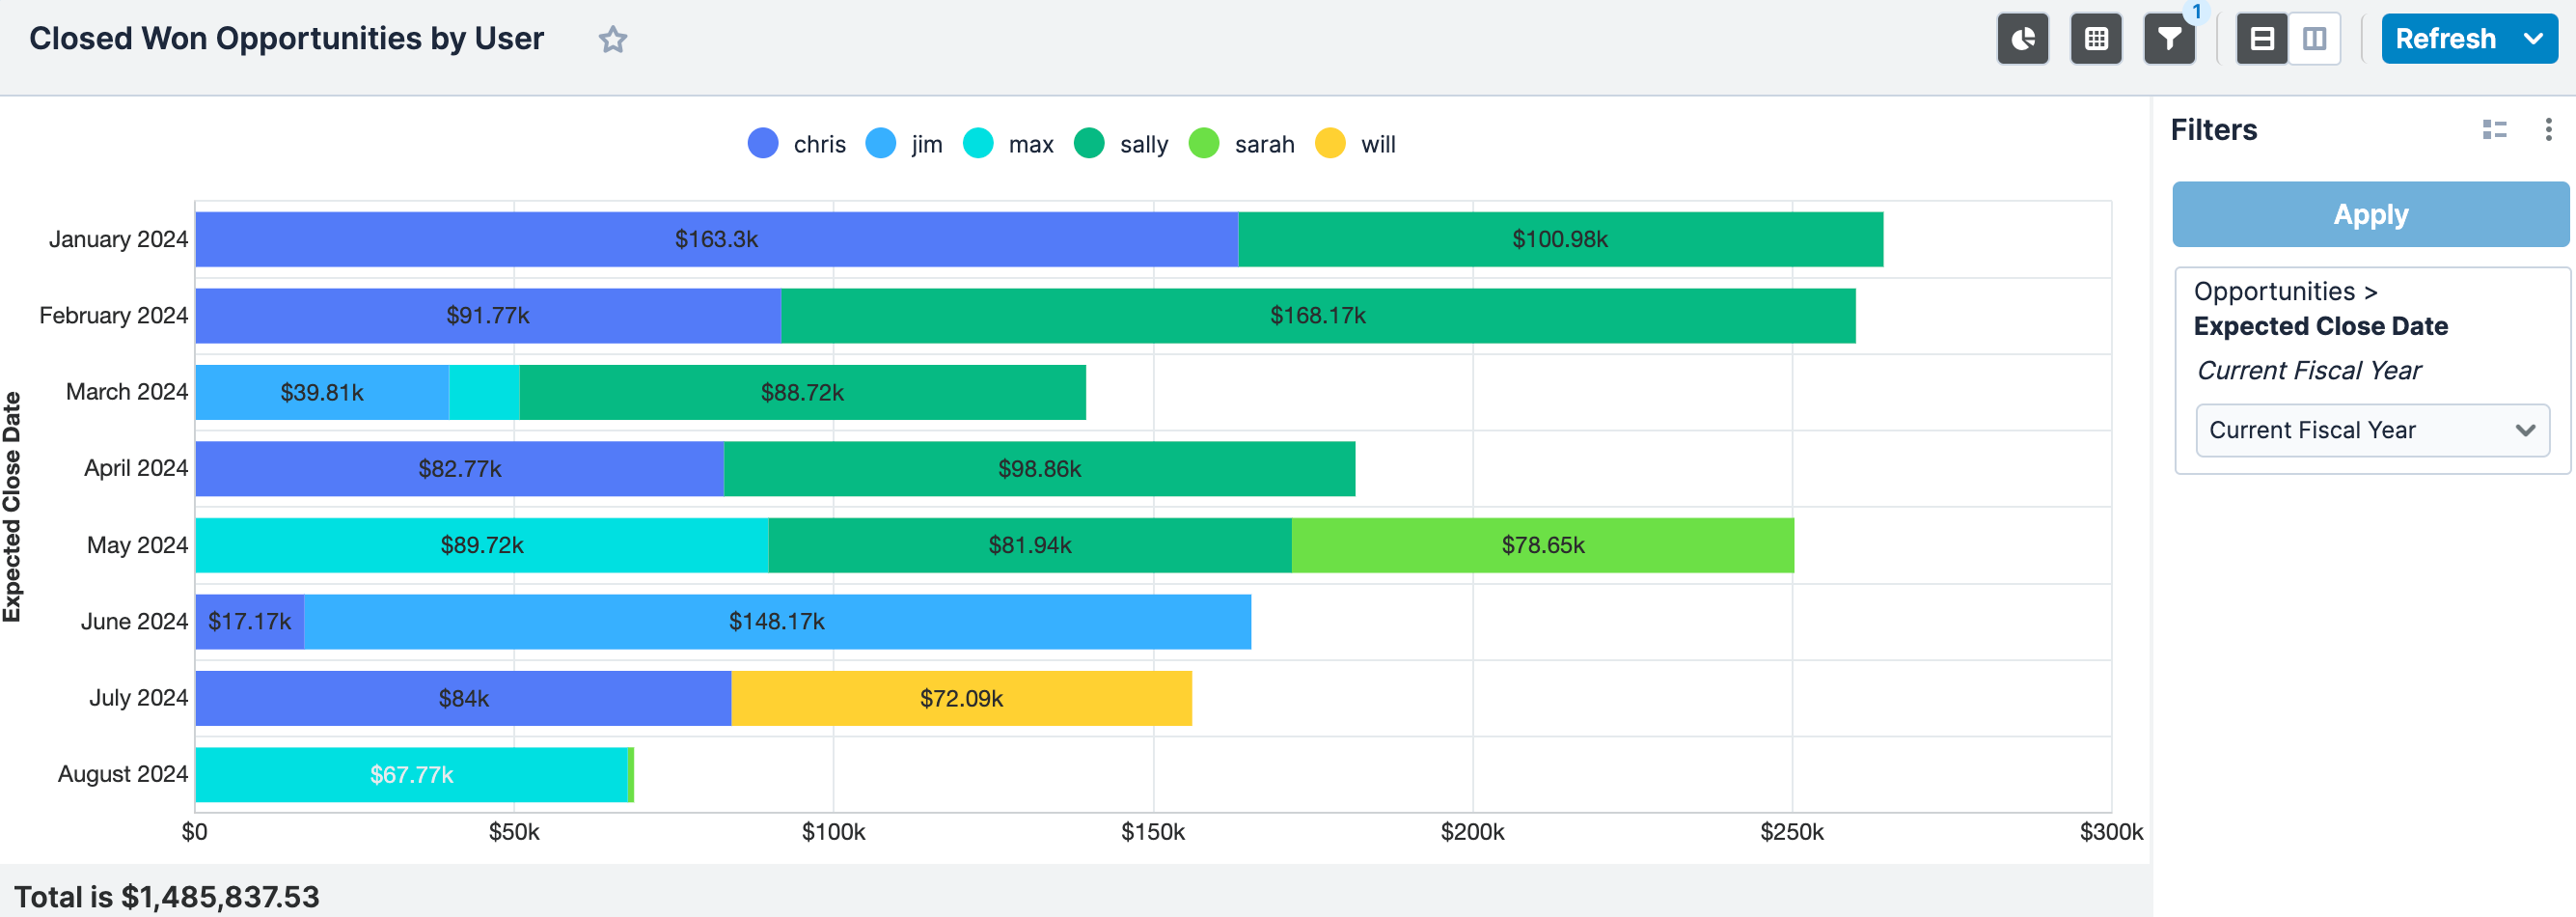The height and width of the screenshot is (917, 2576).
Task: Click the filters list view icon
Action: point(2494,130)
